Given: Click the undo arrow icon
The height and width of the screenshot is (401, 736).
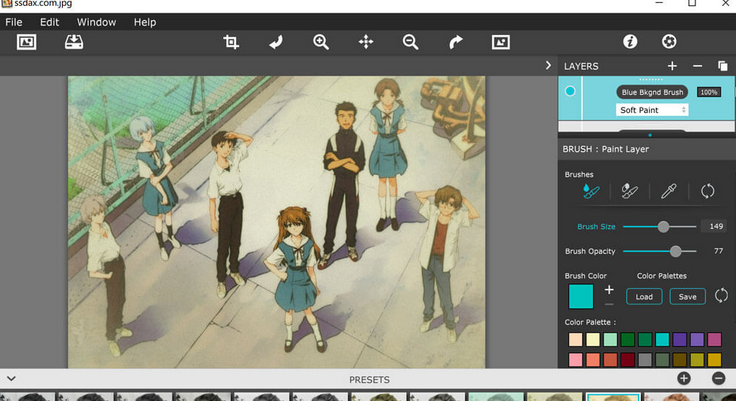Looking at the screenshot, I should 276,42.
